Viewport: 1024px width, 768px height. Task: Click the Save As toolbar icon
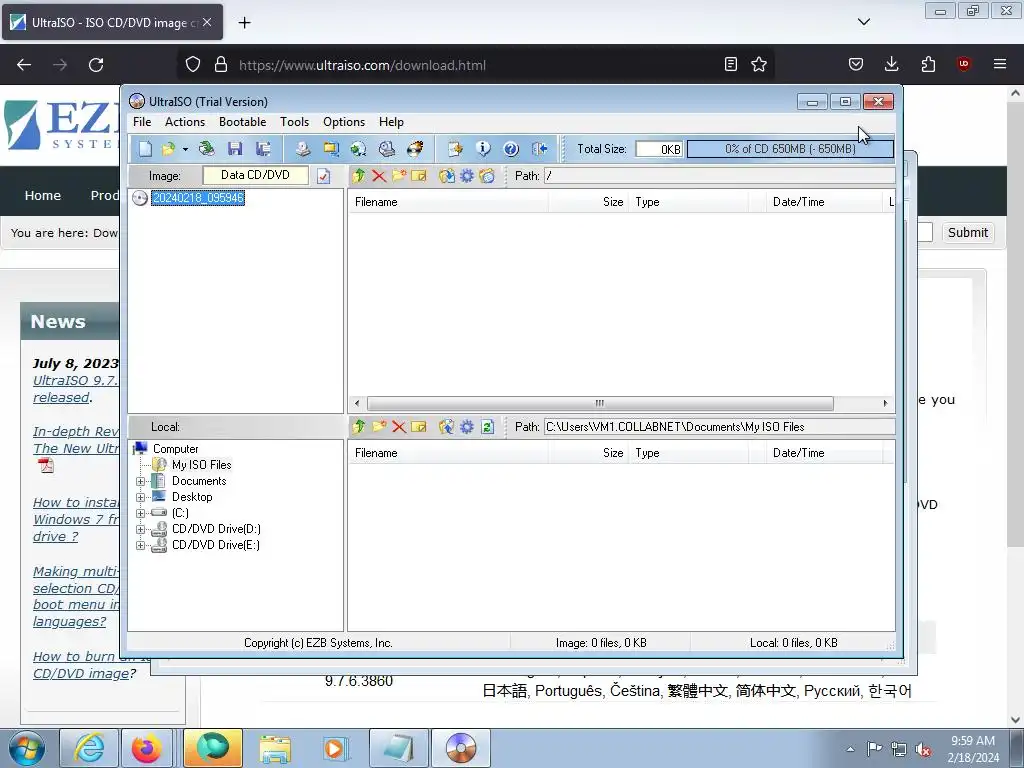pyautogui.click(x=263, y=149)
